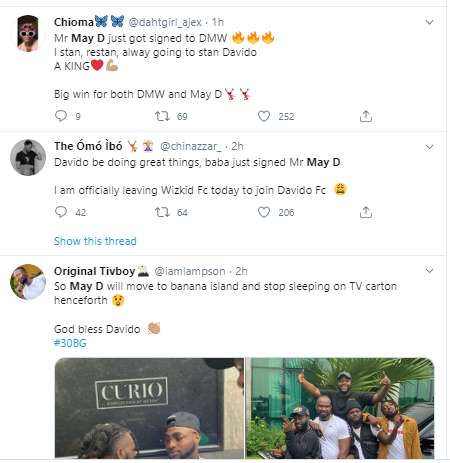Reply to The Ómó Ìbó's tweet

pyautogui.click(x=61, y=212)
